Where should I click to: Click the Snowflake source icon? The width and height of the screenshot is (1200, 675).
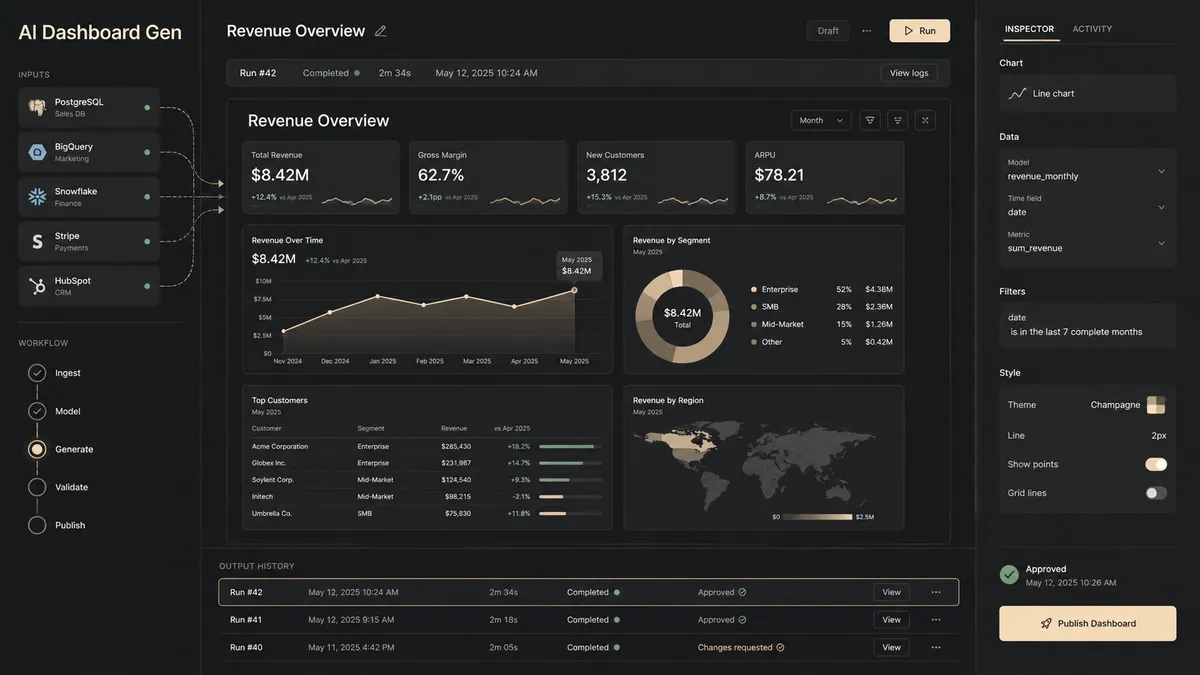tap(37, 197)
